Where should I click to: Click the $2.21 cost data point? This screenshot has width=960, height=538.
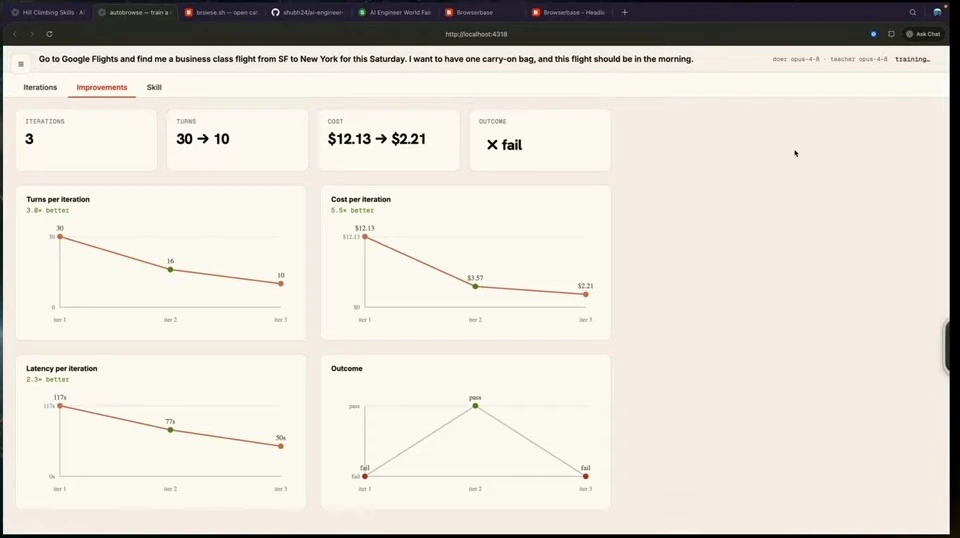(x=586, y=294)
